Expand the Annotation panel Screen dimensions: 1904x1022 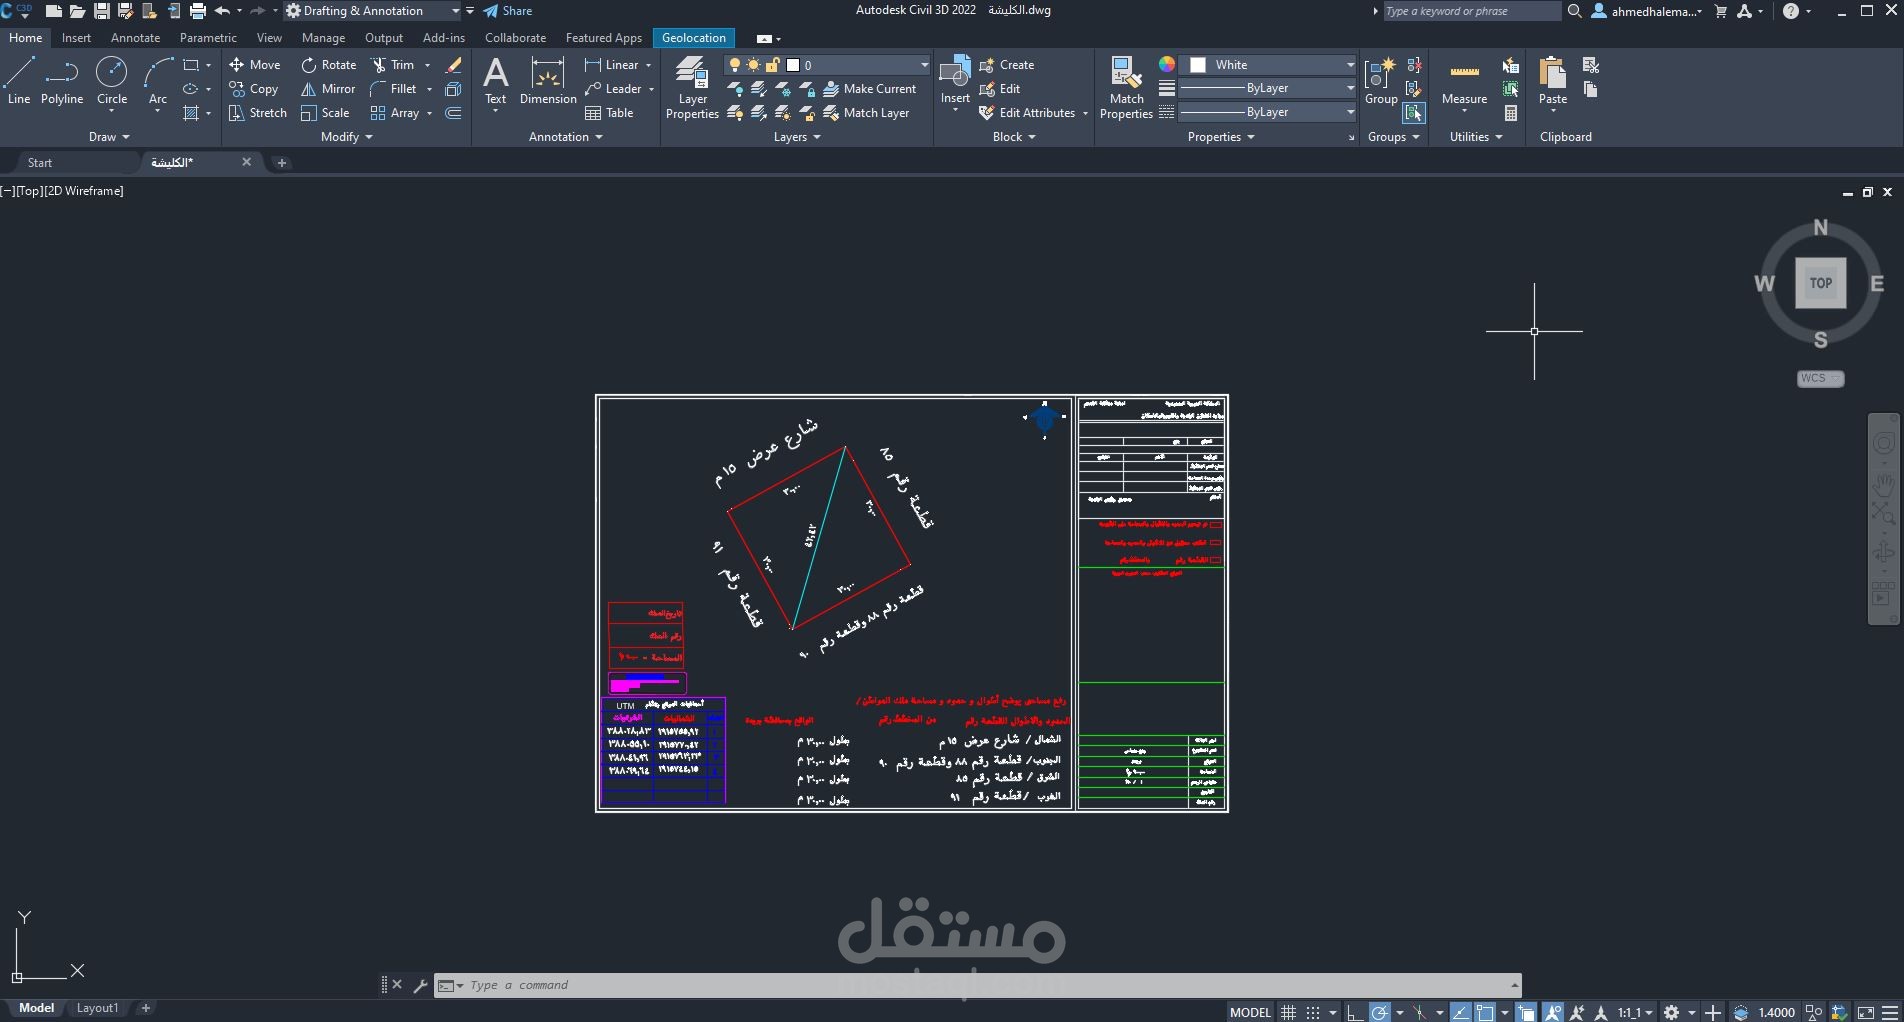[x=565, y=136]
